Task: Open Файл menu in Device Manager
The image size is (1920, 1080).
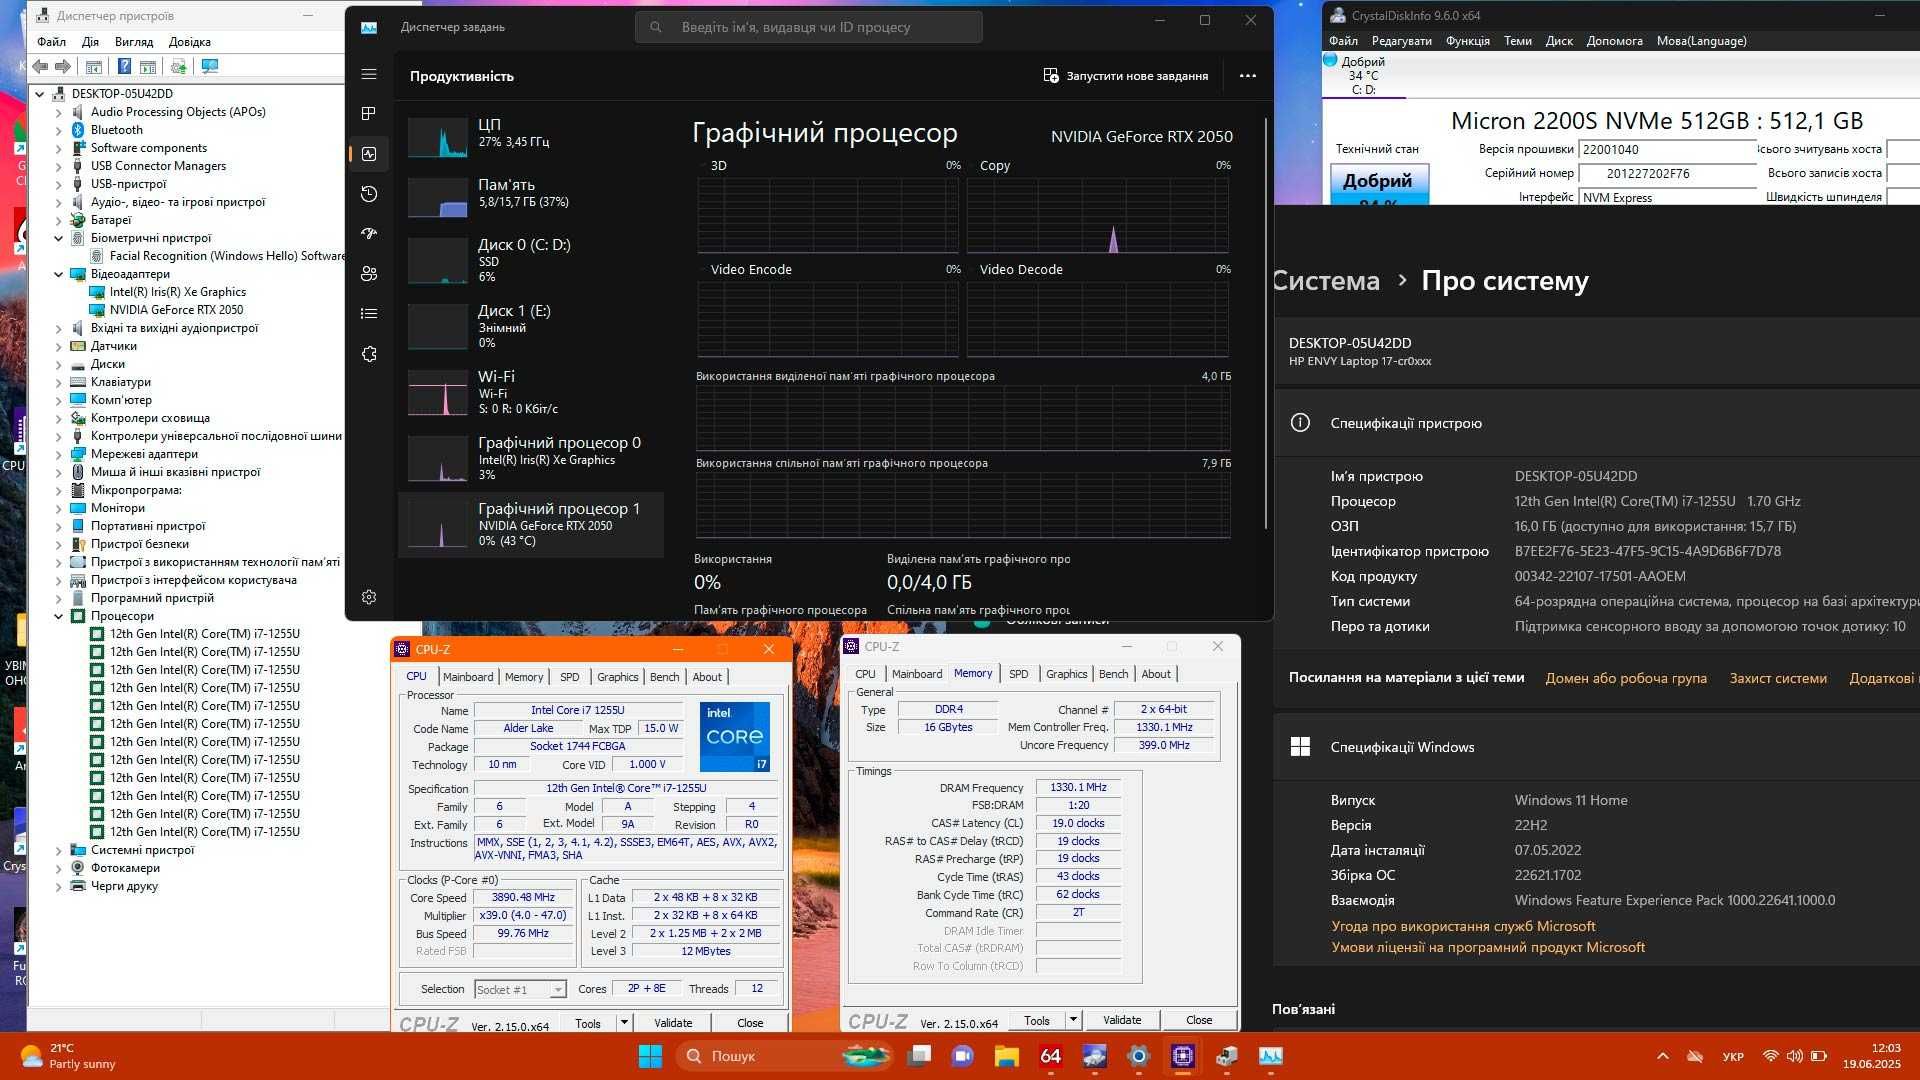Action: pos(51,42)
